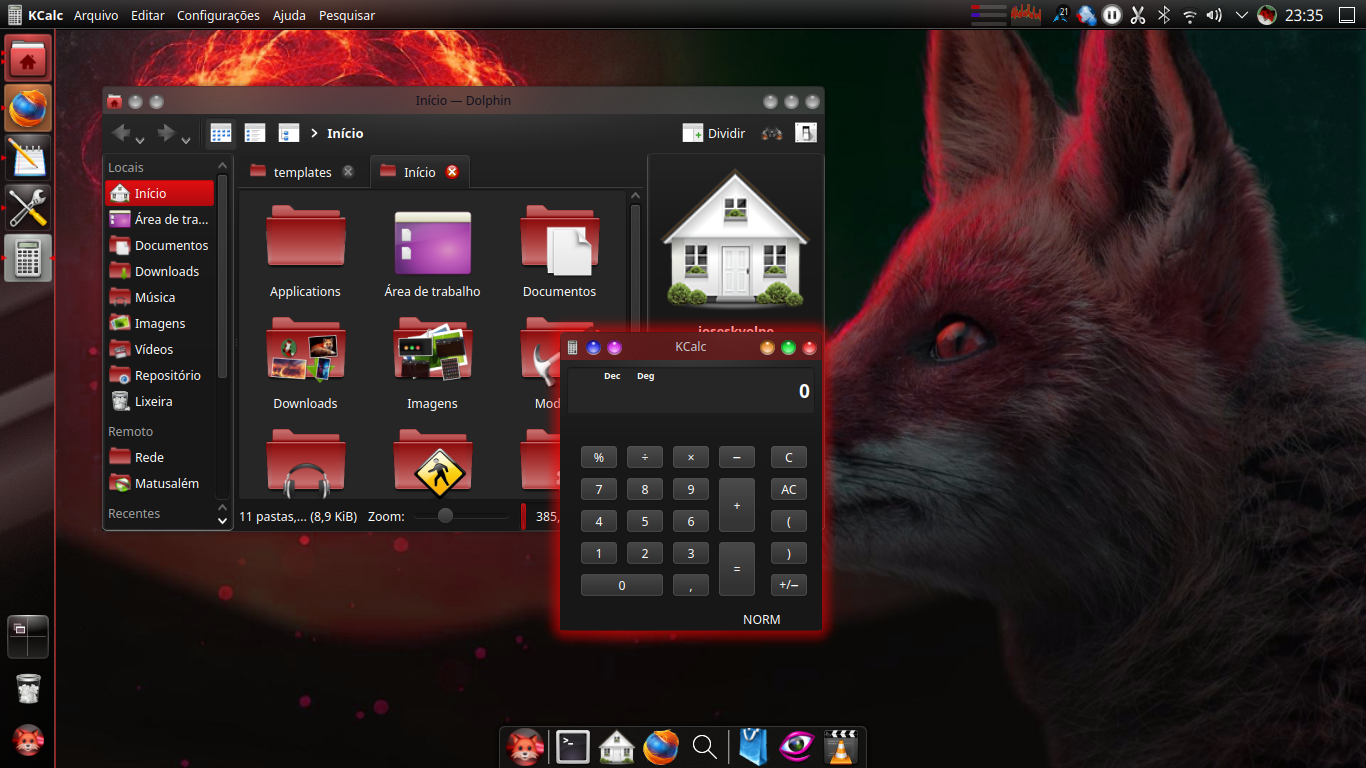Switch Dolphin to the details view mode

tap(289, 133)
